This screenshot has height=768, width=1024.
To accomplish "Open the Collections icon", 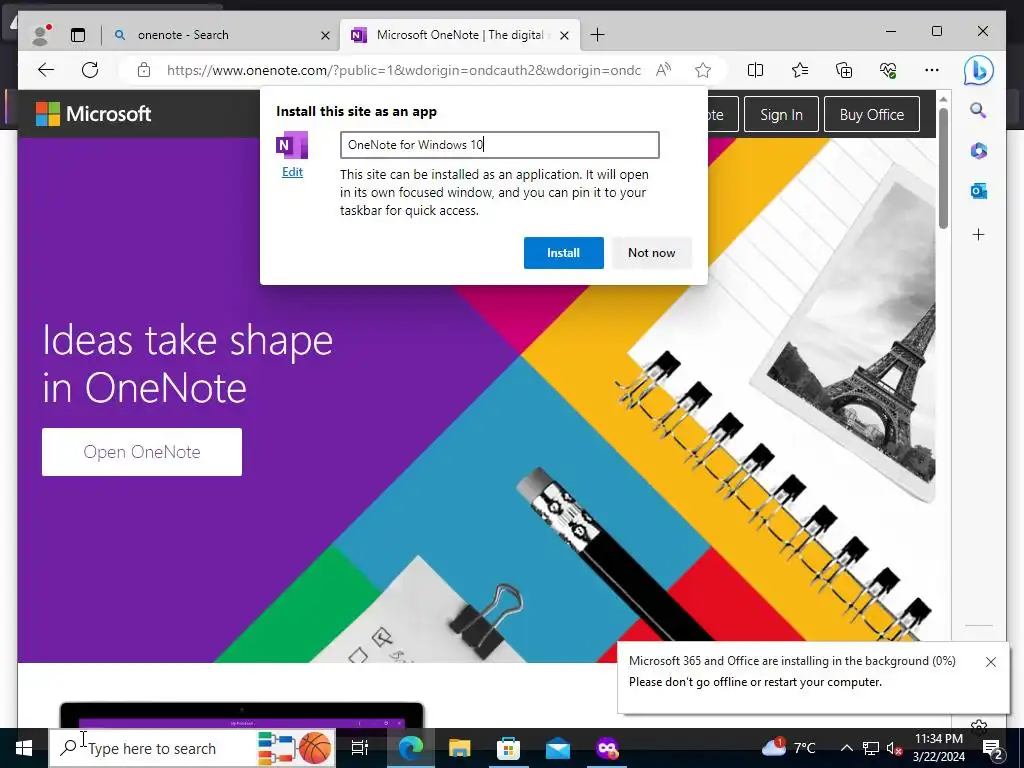I will tap(844, 70).
